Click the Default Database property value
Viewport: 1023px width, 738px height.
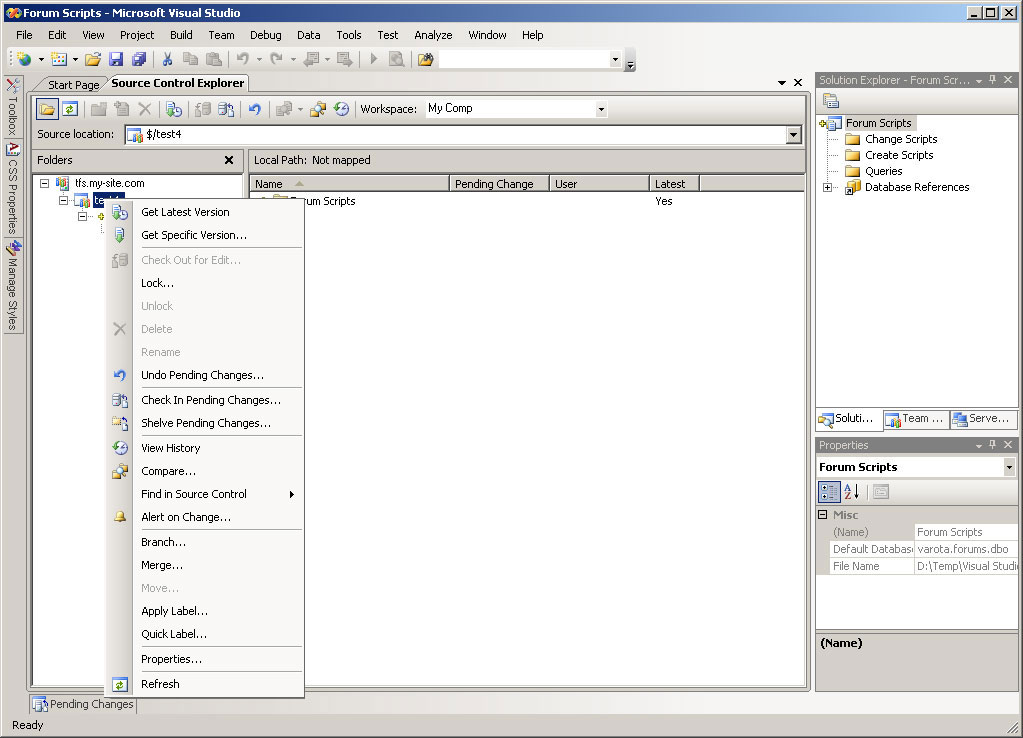[x=965, y=549]
